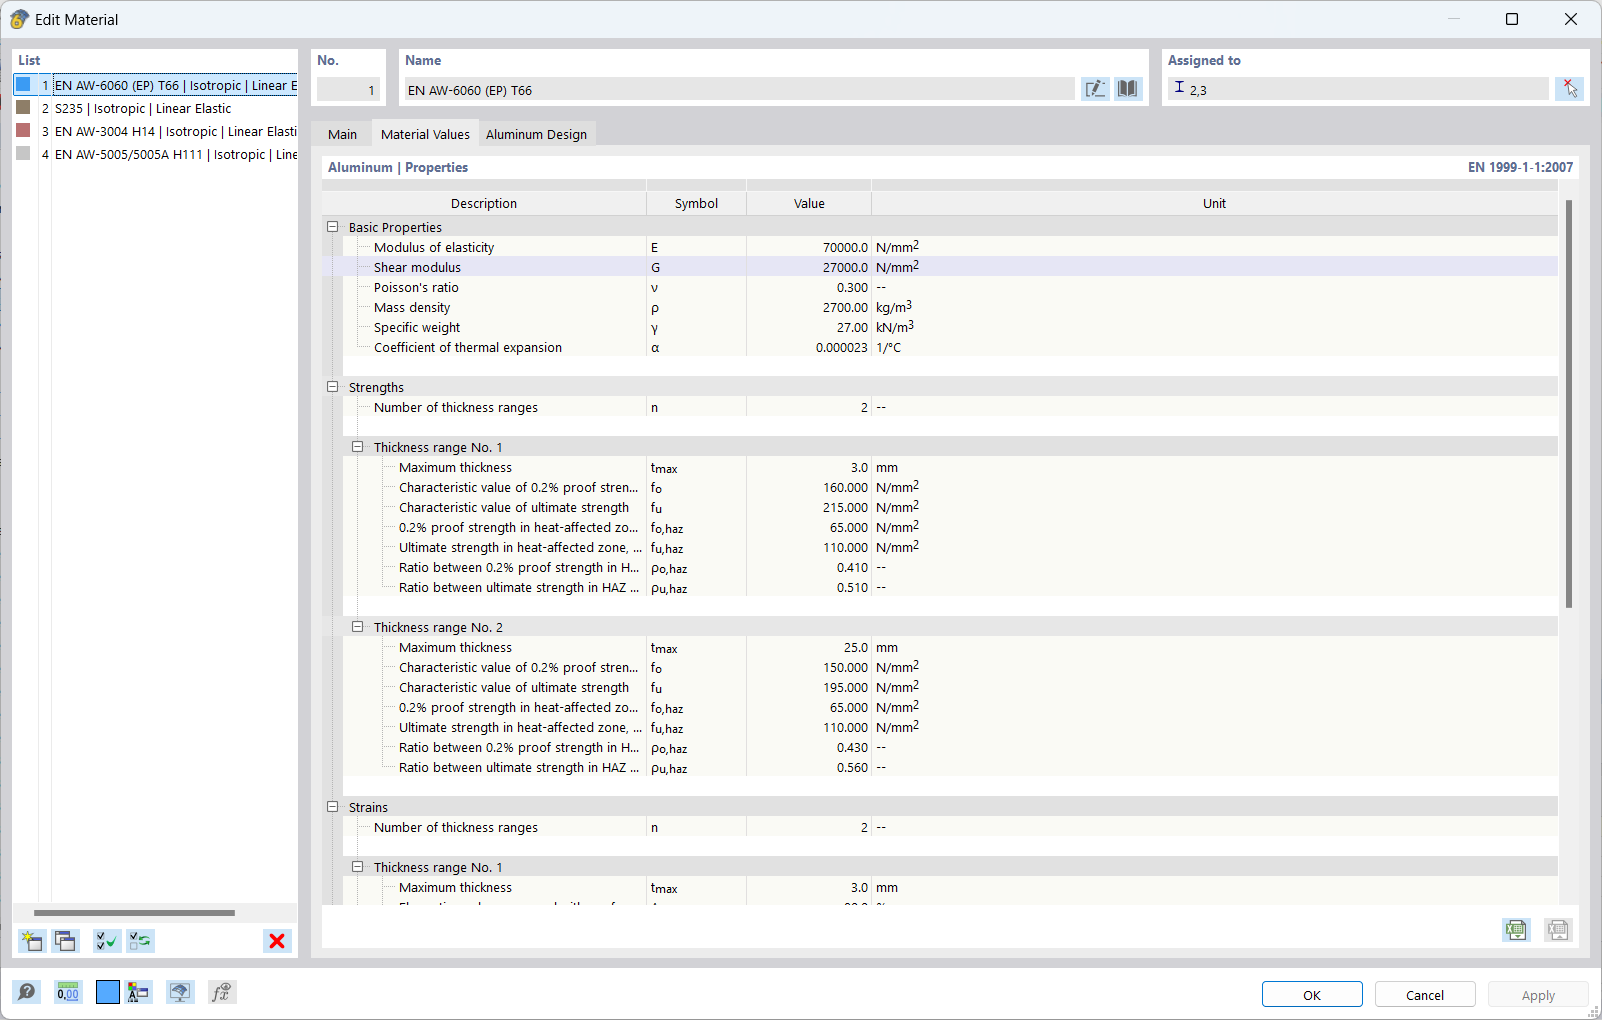1602x1020 pixels.
Task: Select EN AW-3004 H14 material row
Action: tap(155, 131)
